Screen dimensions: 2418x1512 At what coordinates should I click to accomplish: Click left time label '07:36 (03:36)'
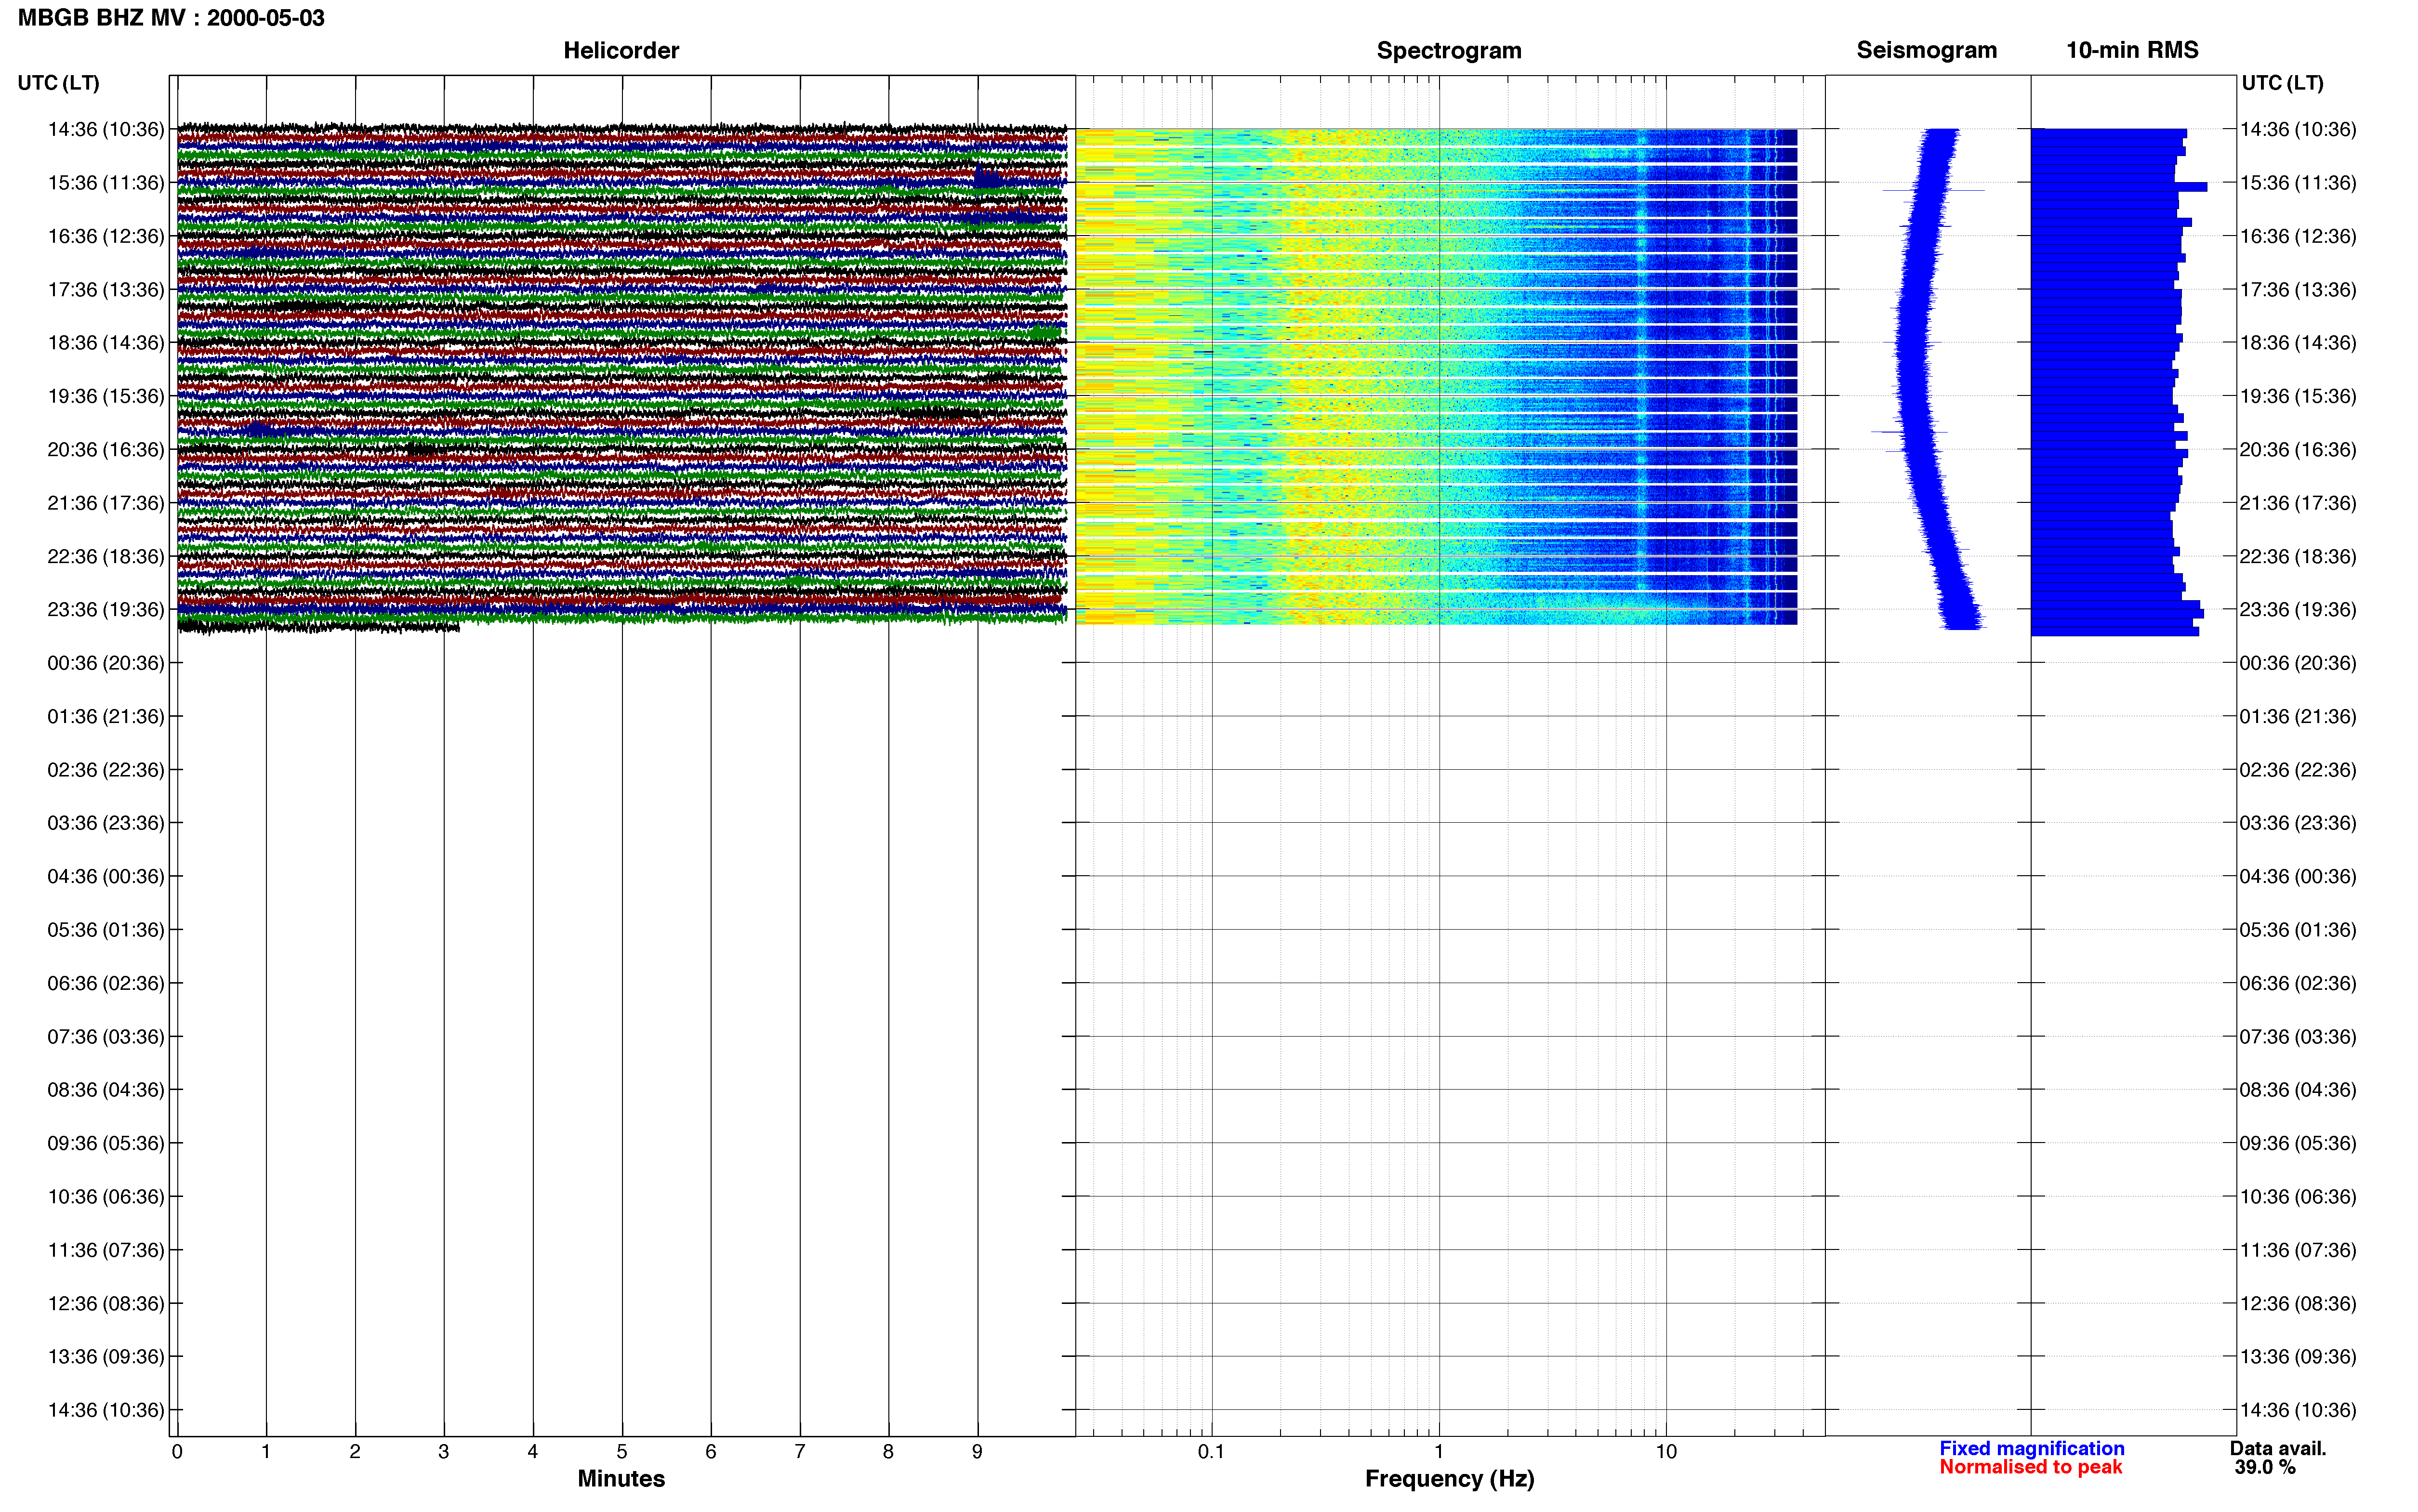pyautogui.click(x=106, y=1037)
